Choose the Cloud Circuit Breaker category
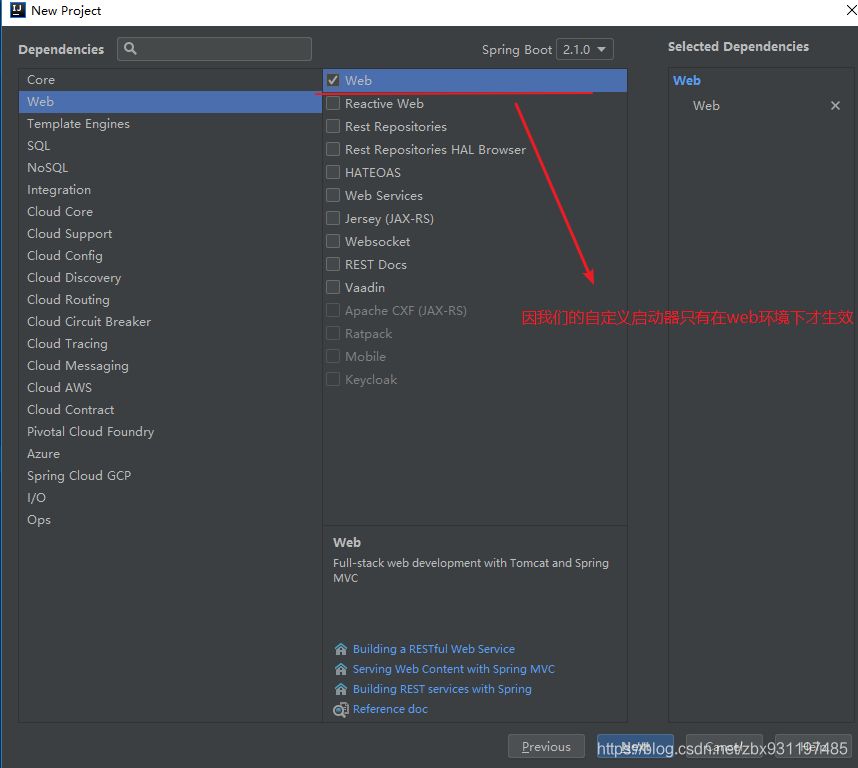This screenshot has width=858, height=768. coord(170,322)
